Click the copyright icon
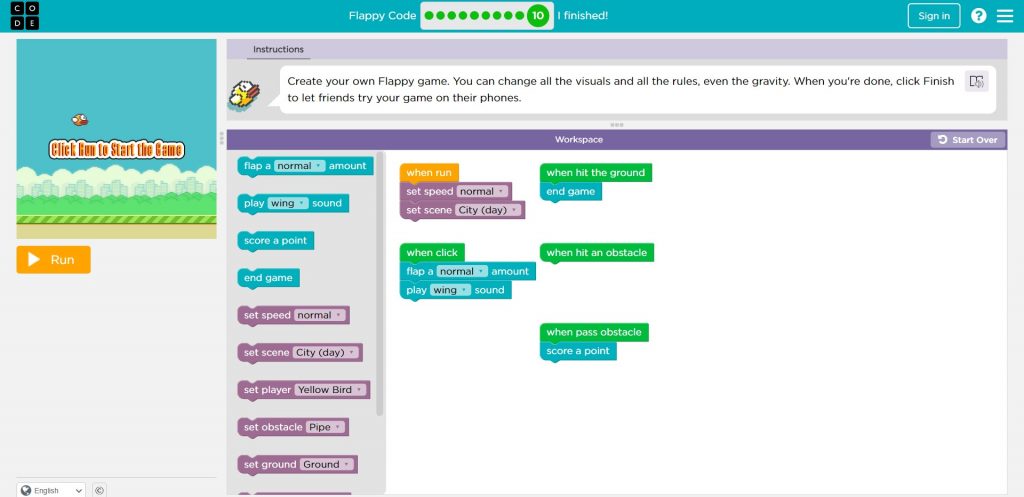1024x497 pixels. pyautogui.click(x=99, y=490)
